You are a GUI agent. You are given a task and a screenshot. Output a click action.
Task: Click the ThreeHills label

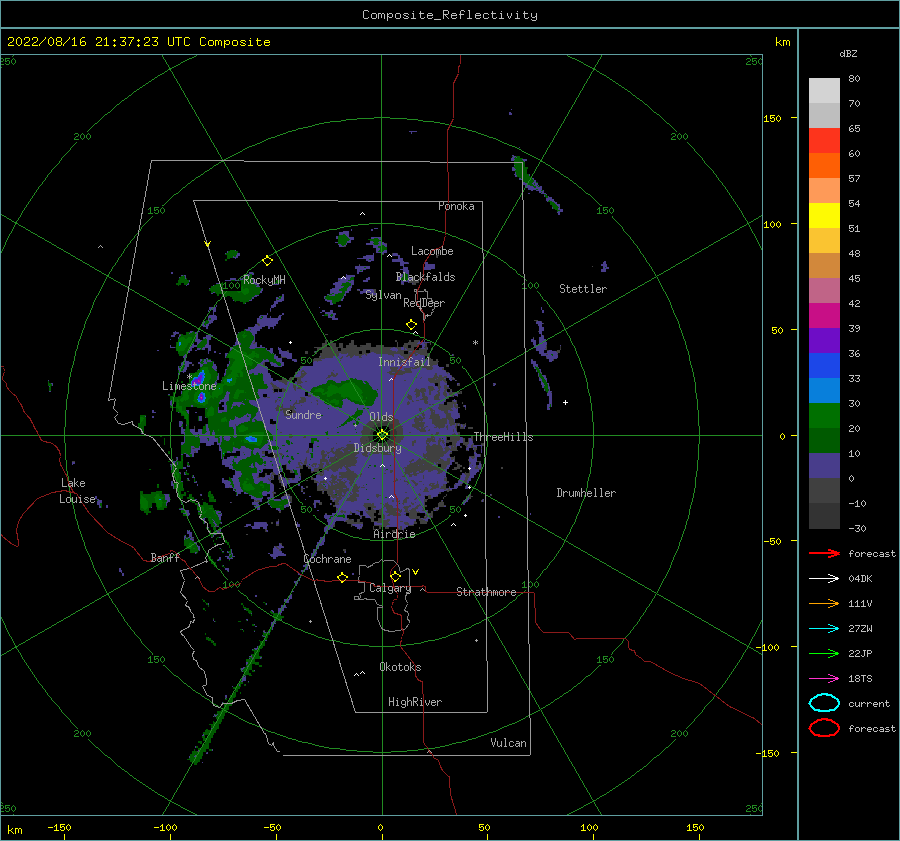503,437
